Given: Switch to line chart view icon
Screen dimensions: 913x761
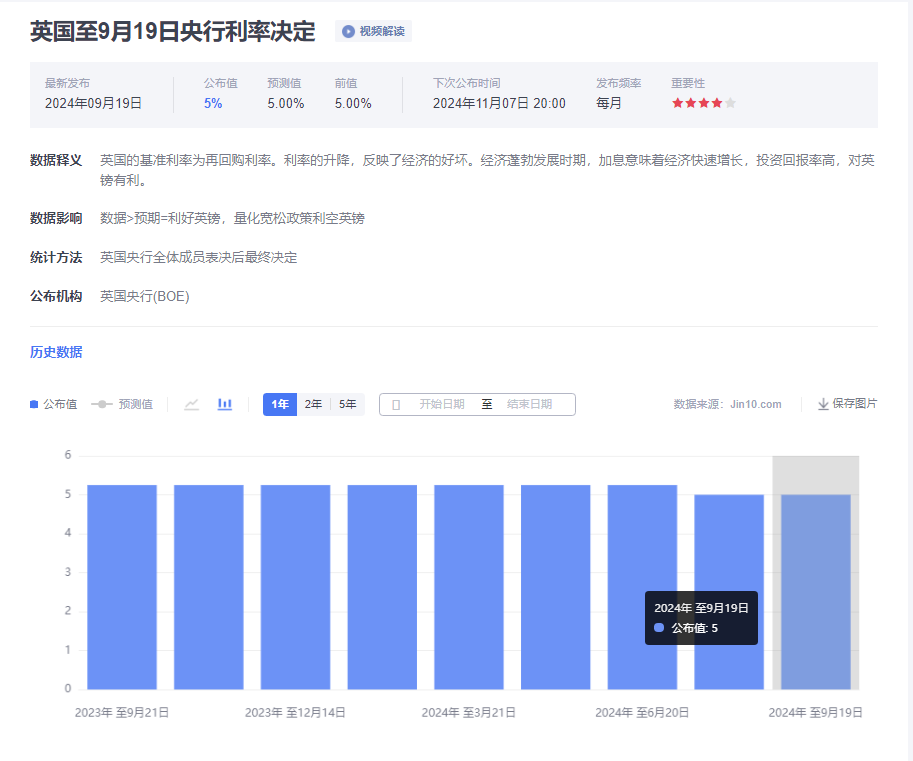Looking at the screenshot, I should pyautogui.click(x=192, y=404).
